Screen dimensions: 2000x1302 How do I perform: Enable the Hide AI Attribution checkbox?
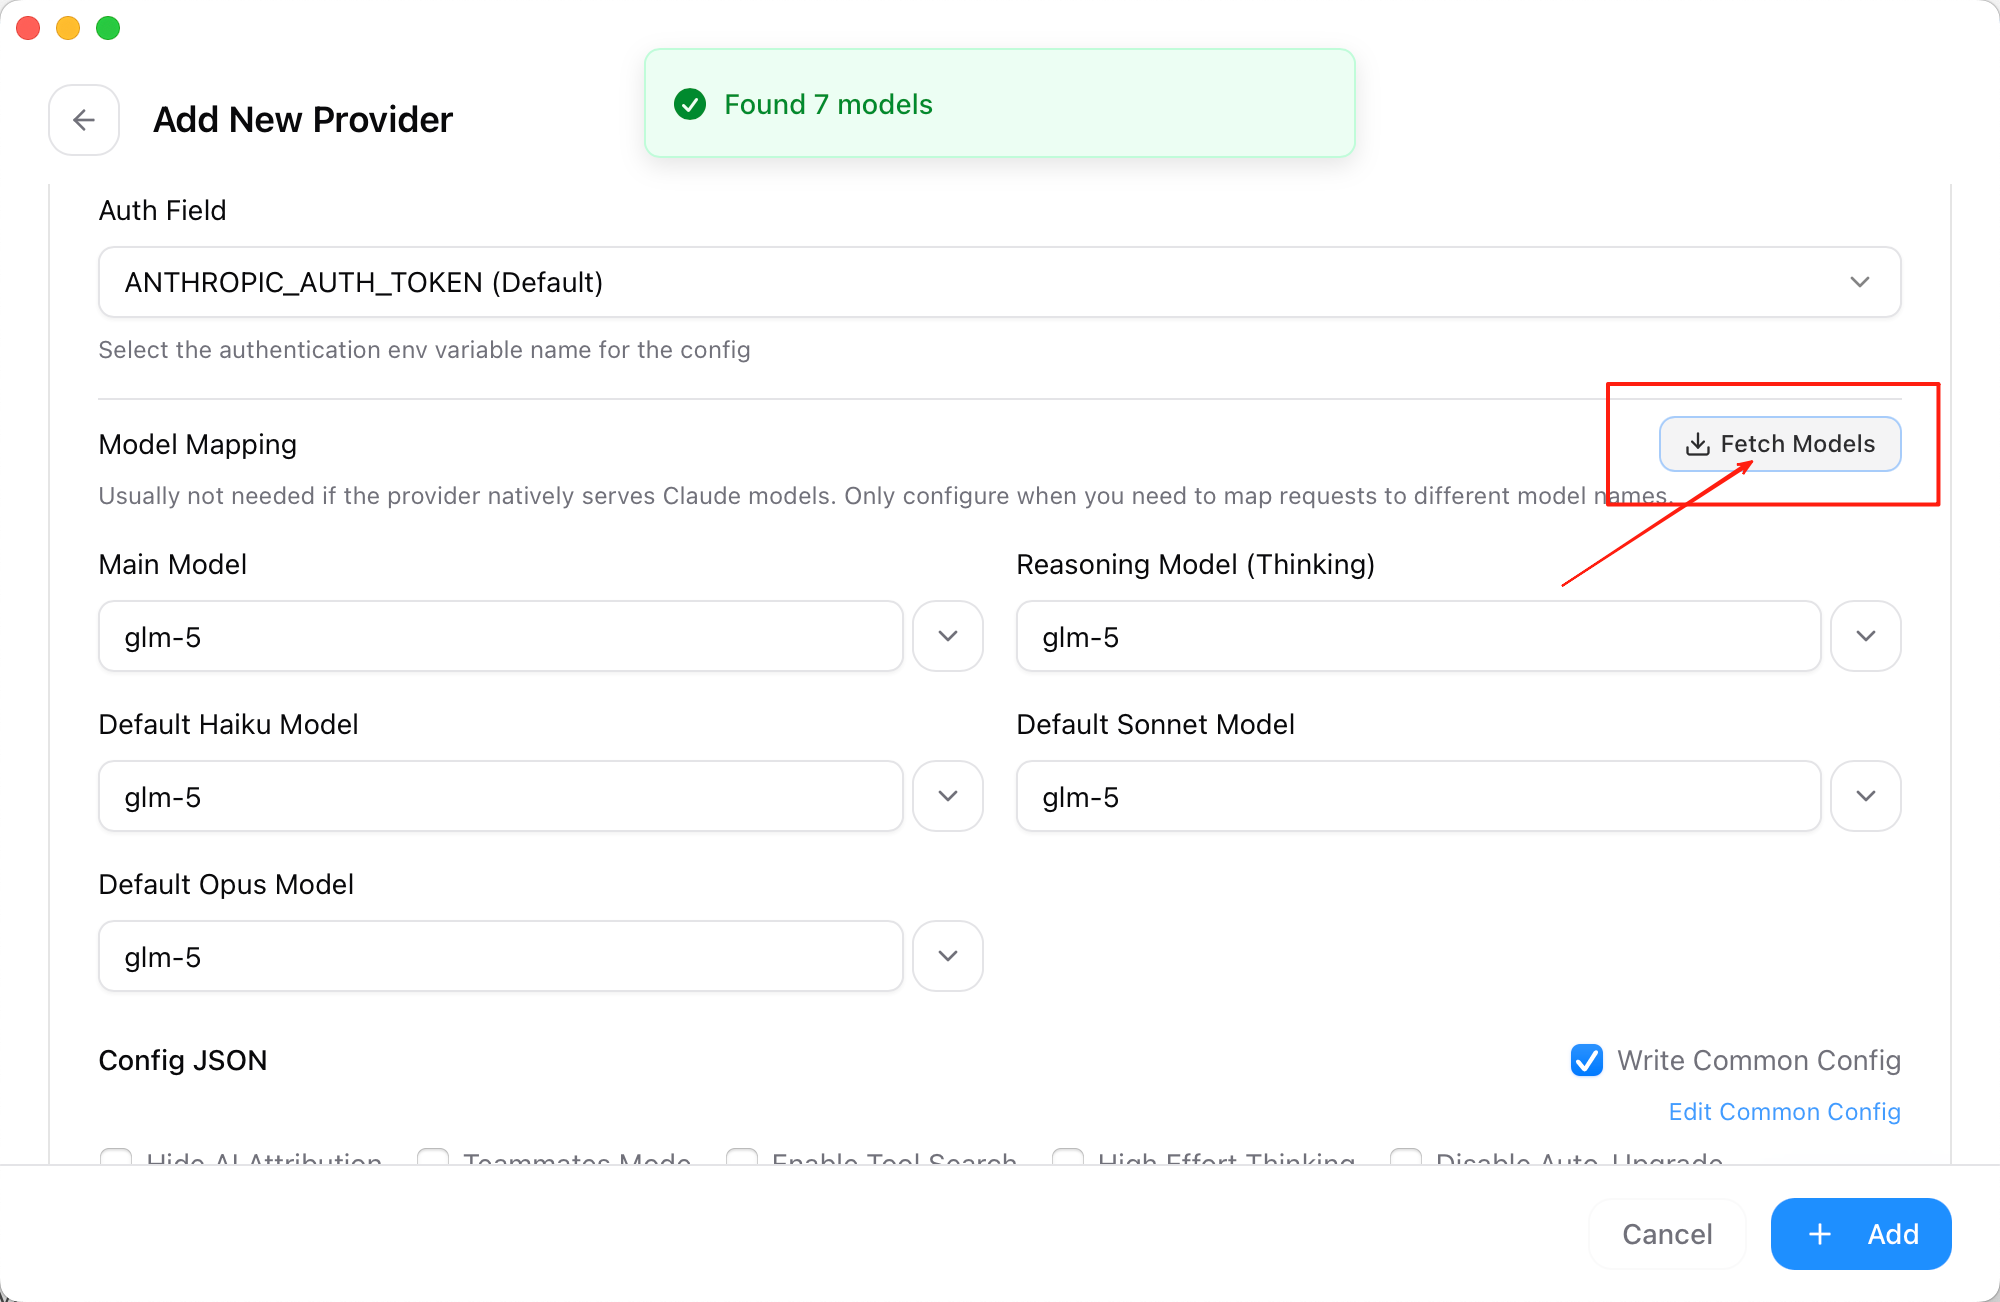116,1158
